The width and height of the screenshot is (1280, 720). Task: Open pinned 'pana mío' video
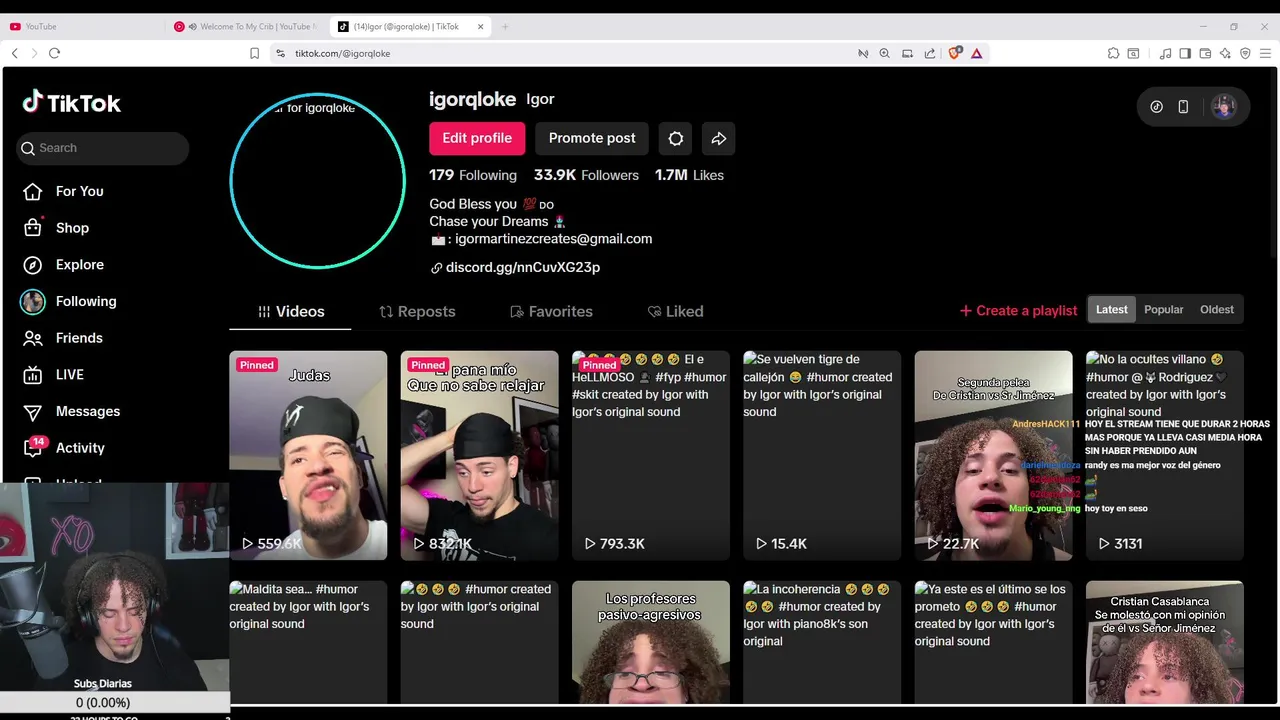point(480,455)
